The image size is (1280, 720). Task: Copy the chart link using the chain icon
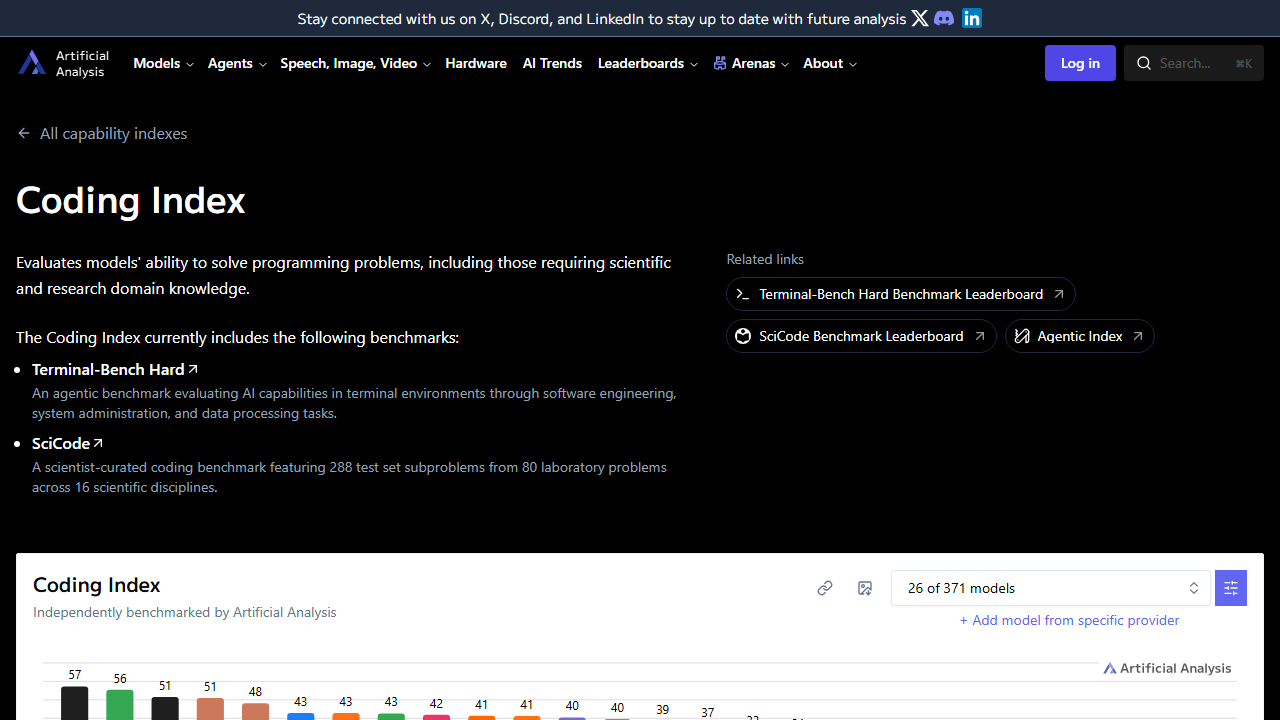(x=825, y=588)
